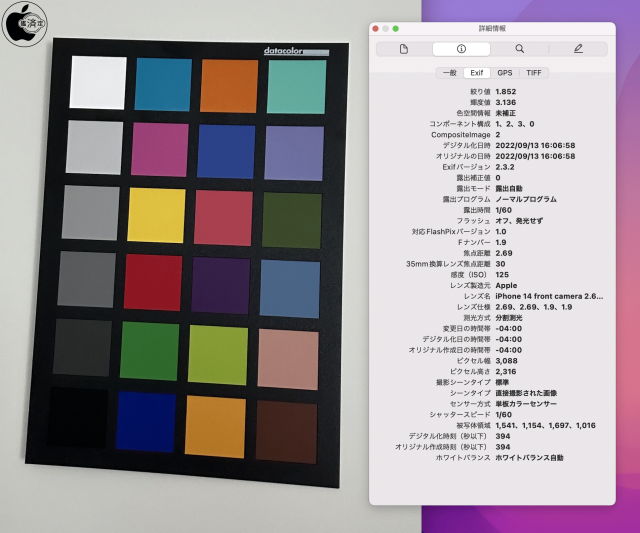Click the オリジナルの日時 date value
The width and height of the screenshot is (640, 533).
535,156
